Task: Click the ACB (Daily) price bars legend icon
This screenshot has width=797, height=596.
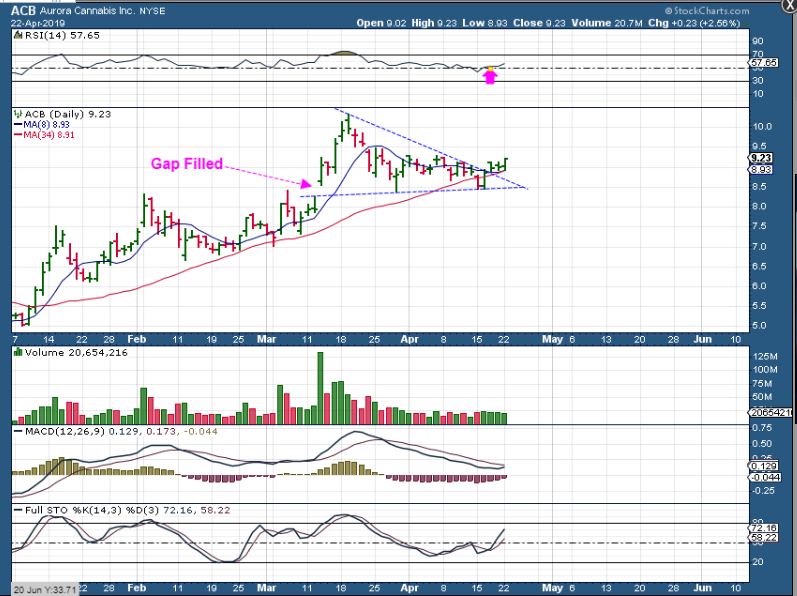Action: tap(18, 114)
